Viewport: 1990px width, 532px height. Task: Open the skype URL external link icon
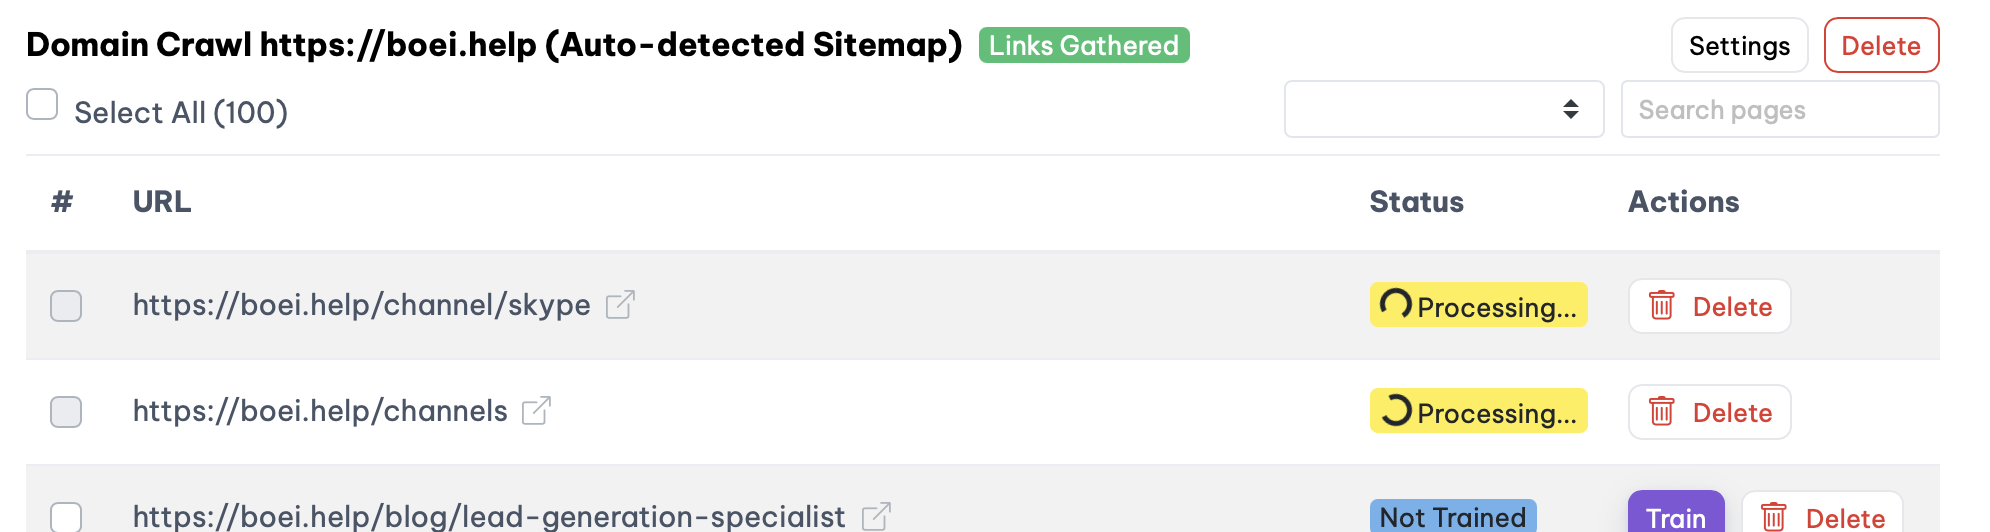pos(620,304)
